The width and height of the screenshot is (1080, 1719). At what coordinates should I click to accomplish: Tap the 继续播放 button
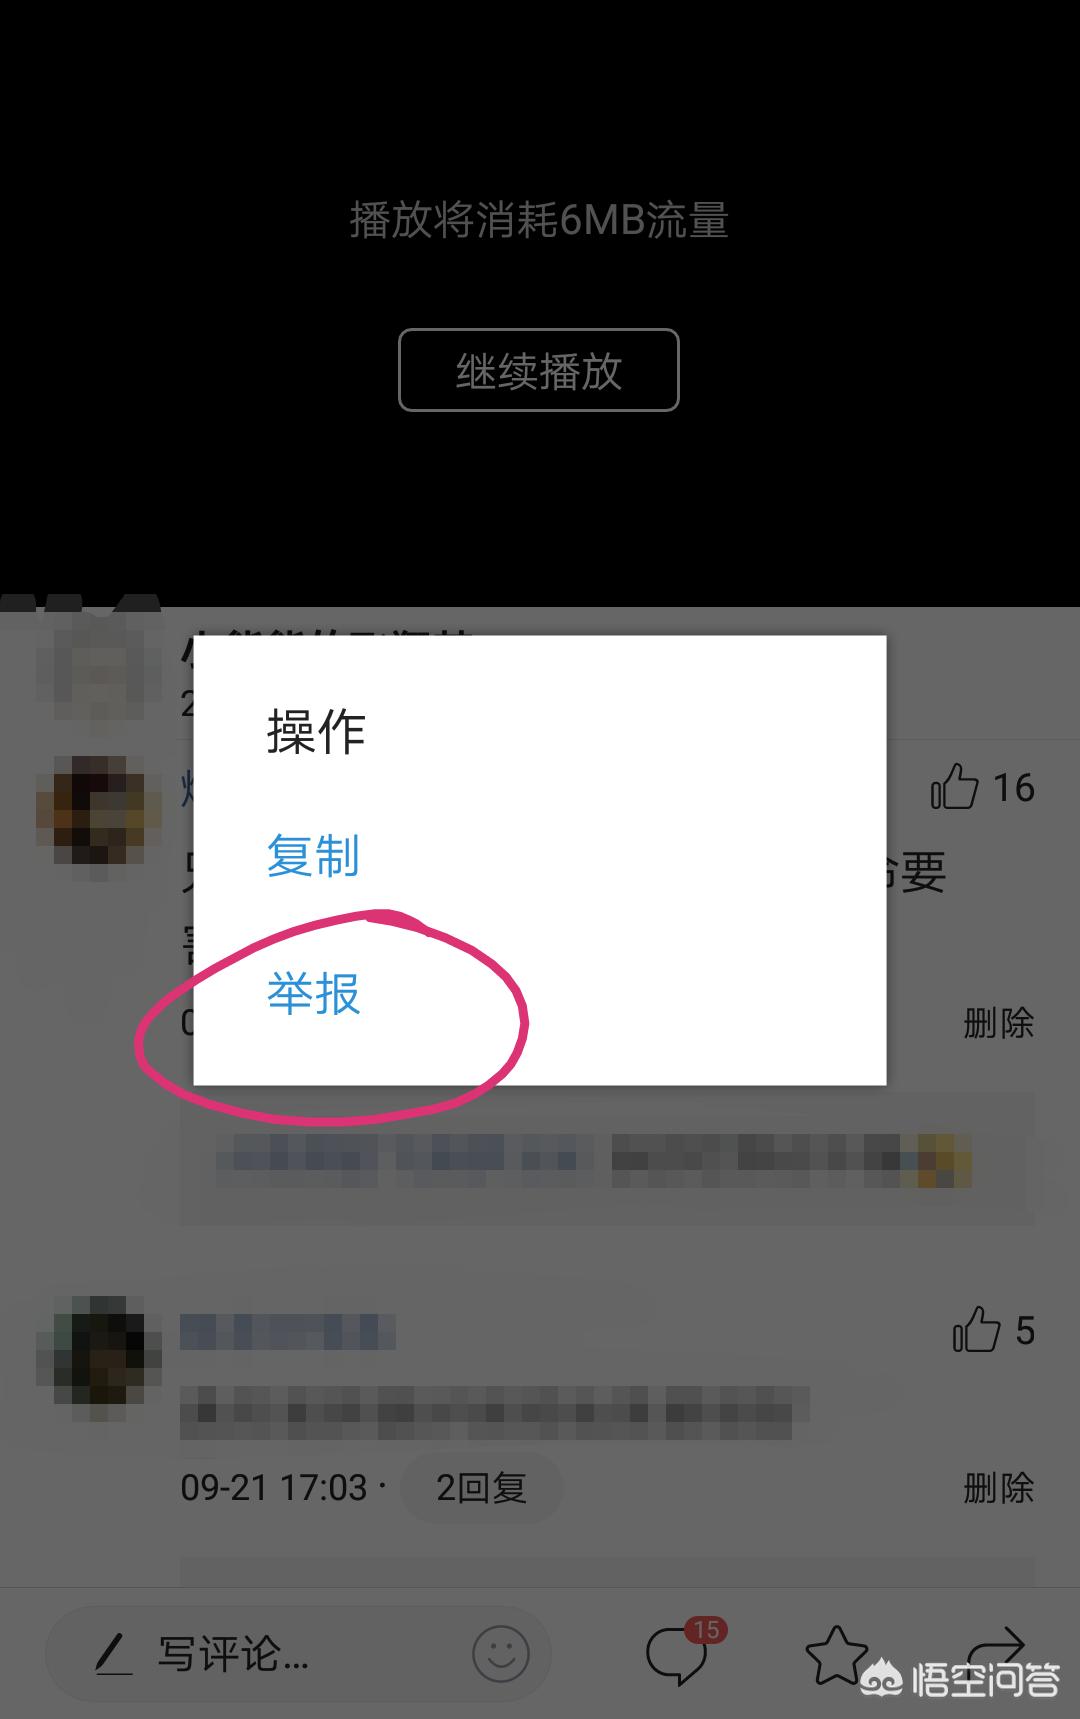pyautogui.click(x=539, y=370)
